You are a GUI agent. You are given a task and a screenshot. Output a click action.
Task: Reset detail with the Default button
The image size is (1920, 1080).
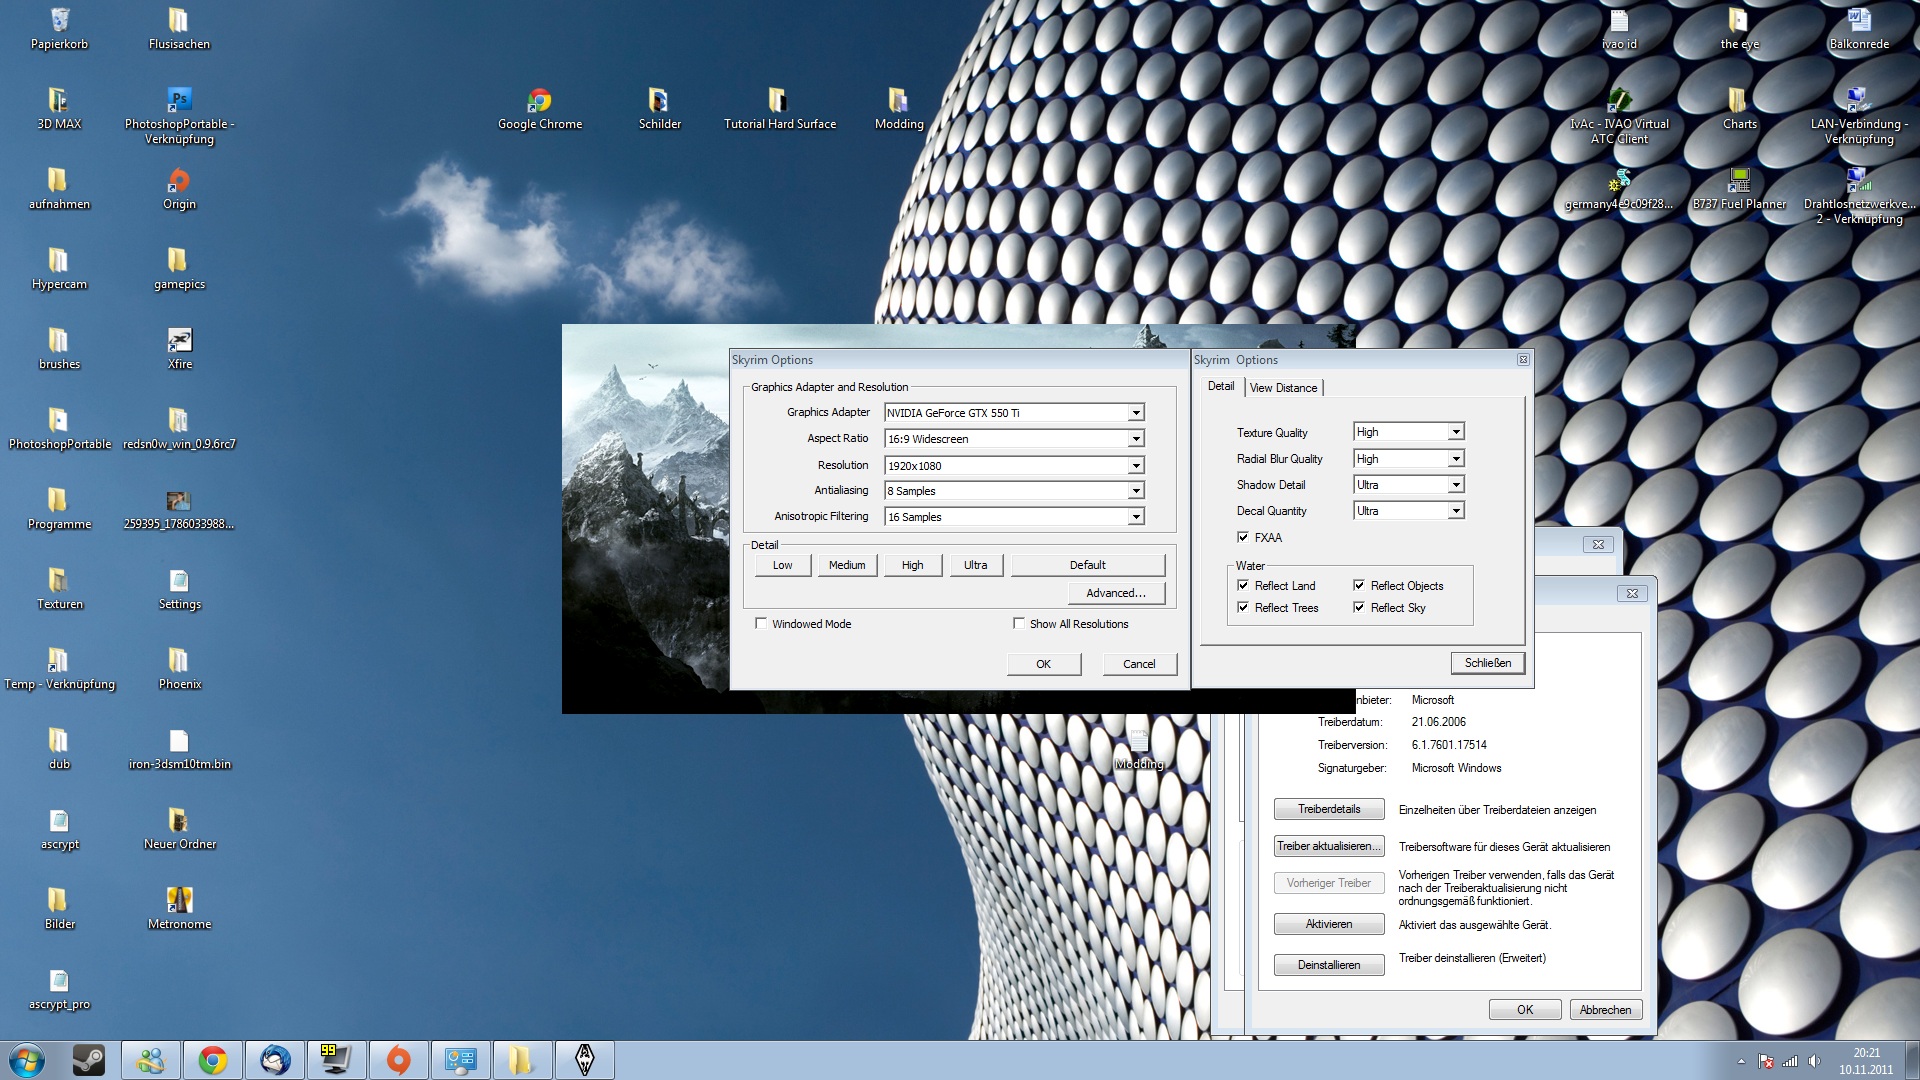[1088, 565]
